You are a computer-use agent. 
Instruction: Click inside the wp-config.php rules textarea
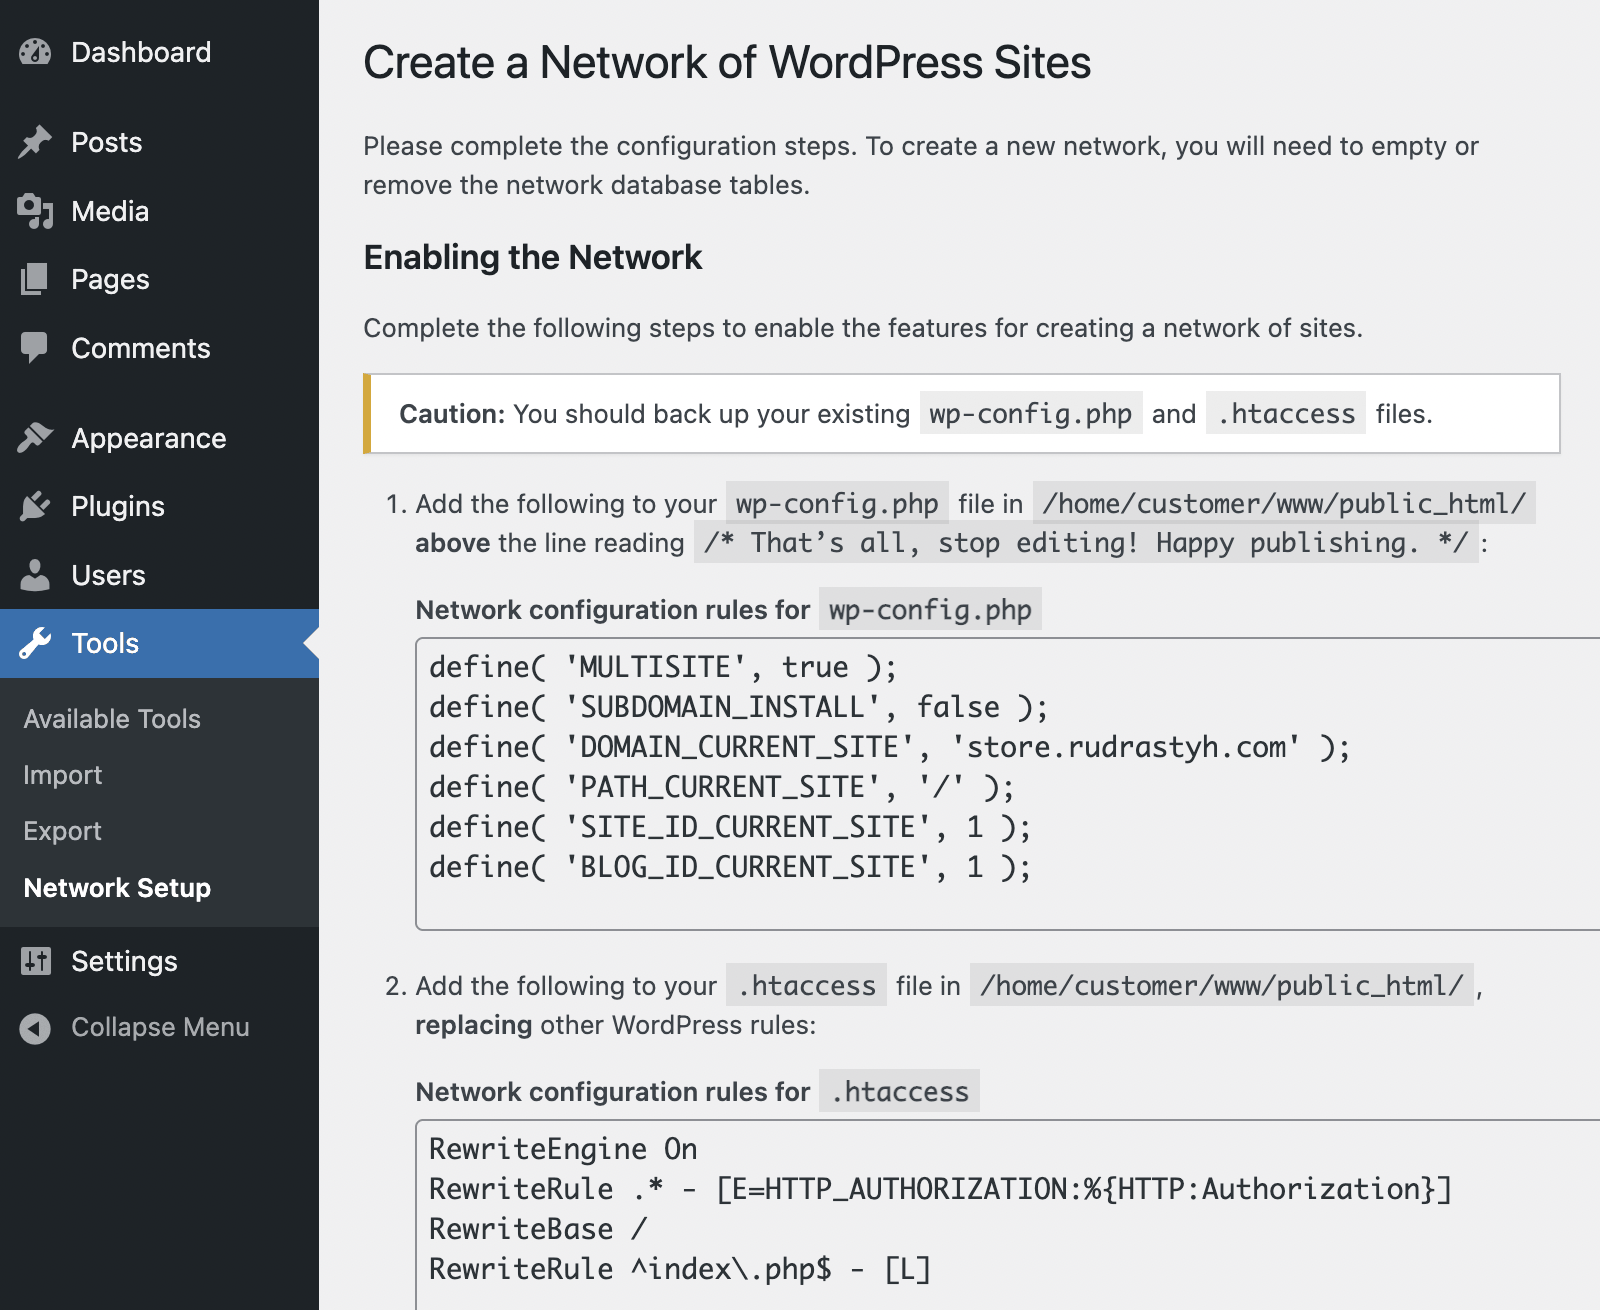pos(1008,784)
